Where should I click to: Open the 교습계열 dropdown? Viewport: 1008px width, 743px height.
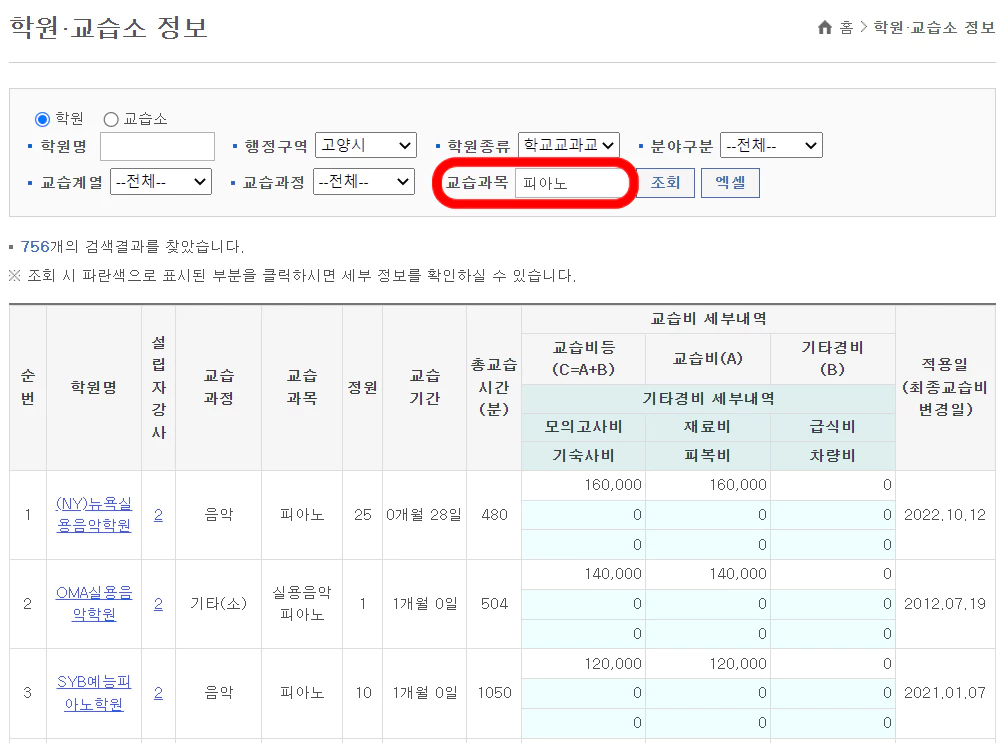click(x=161, y=182)
